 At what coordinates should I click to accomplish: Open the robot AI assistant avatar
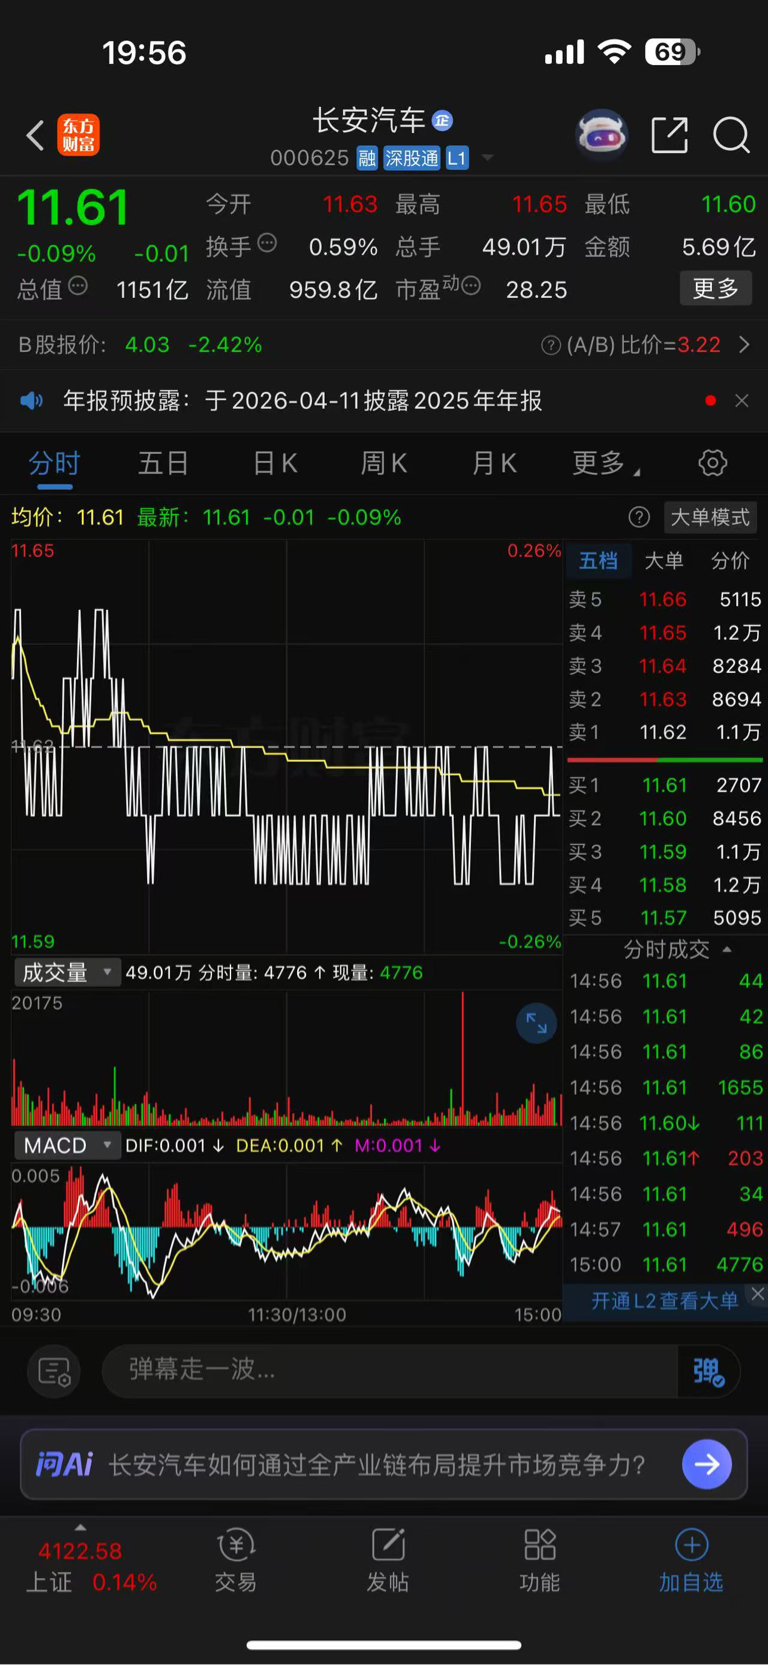pyautogui.click(x=602, y=134)
